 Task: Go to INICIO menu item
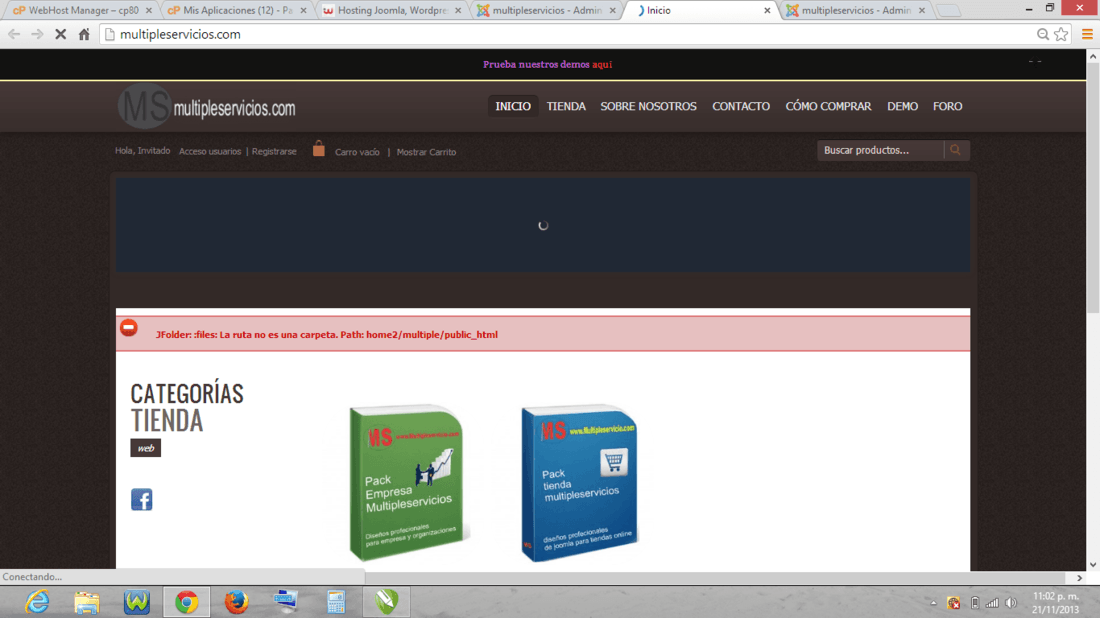coord(513,106)
